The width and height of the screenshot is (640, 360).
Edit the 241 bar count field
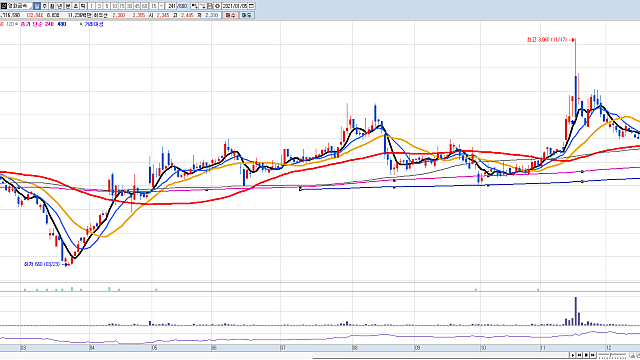[171, 6]
